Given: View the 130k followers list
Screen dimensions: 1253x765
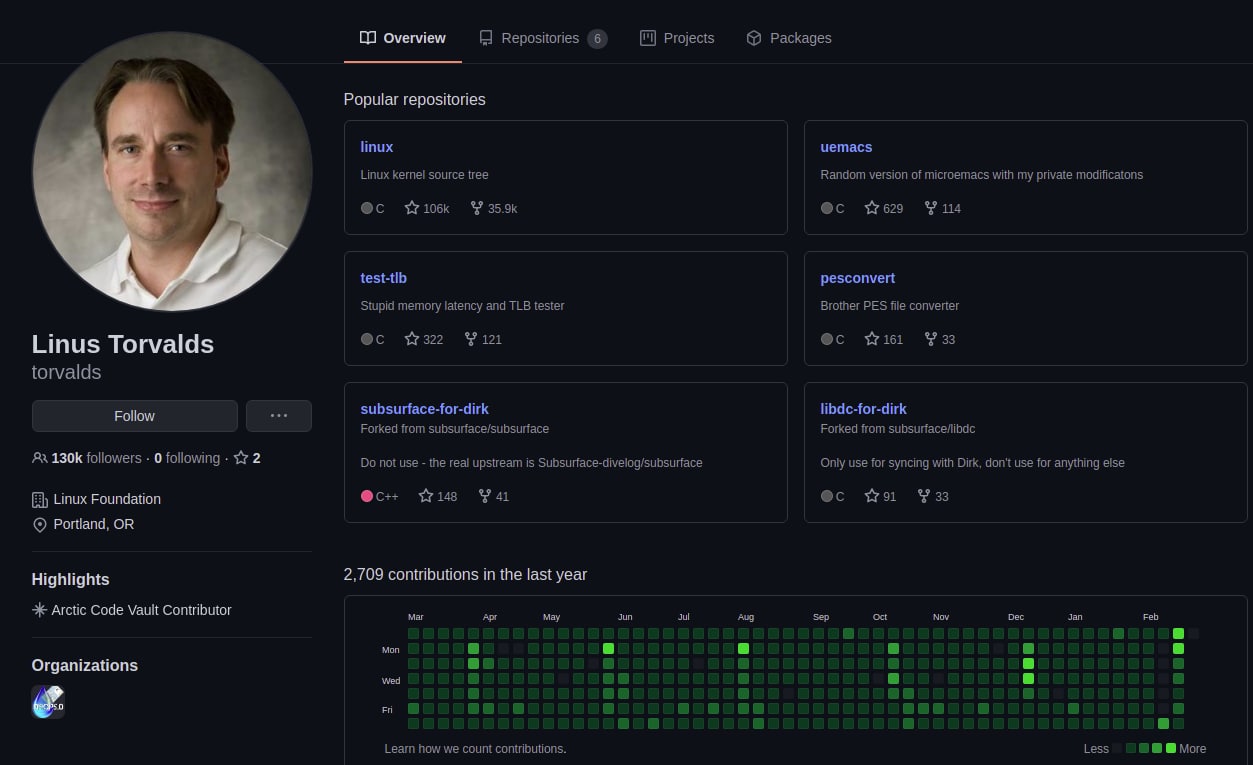Looking at the screenshot, I should pos(96,458).
